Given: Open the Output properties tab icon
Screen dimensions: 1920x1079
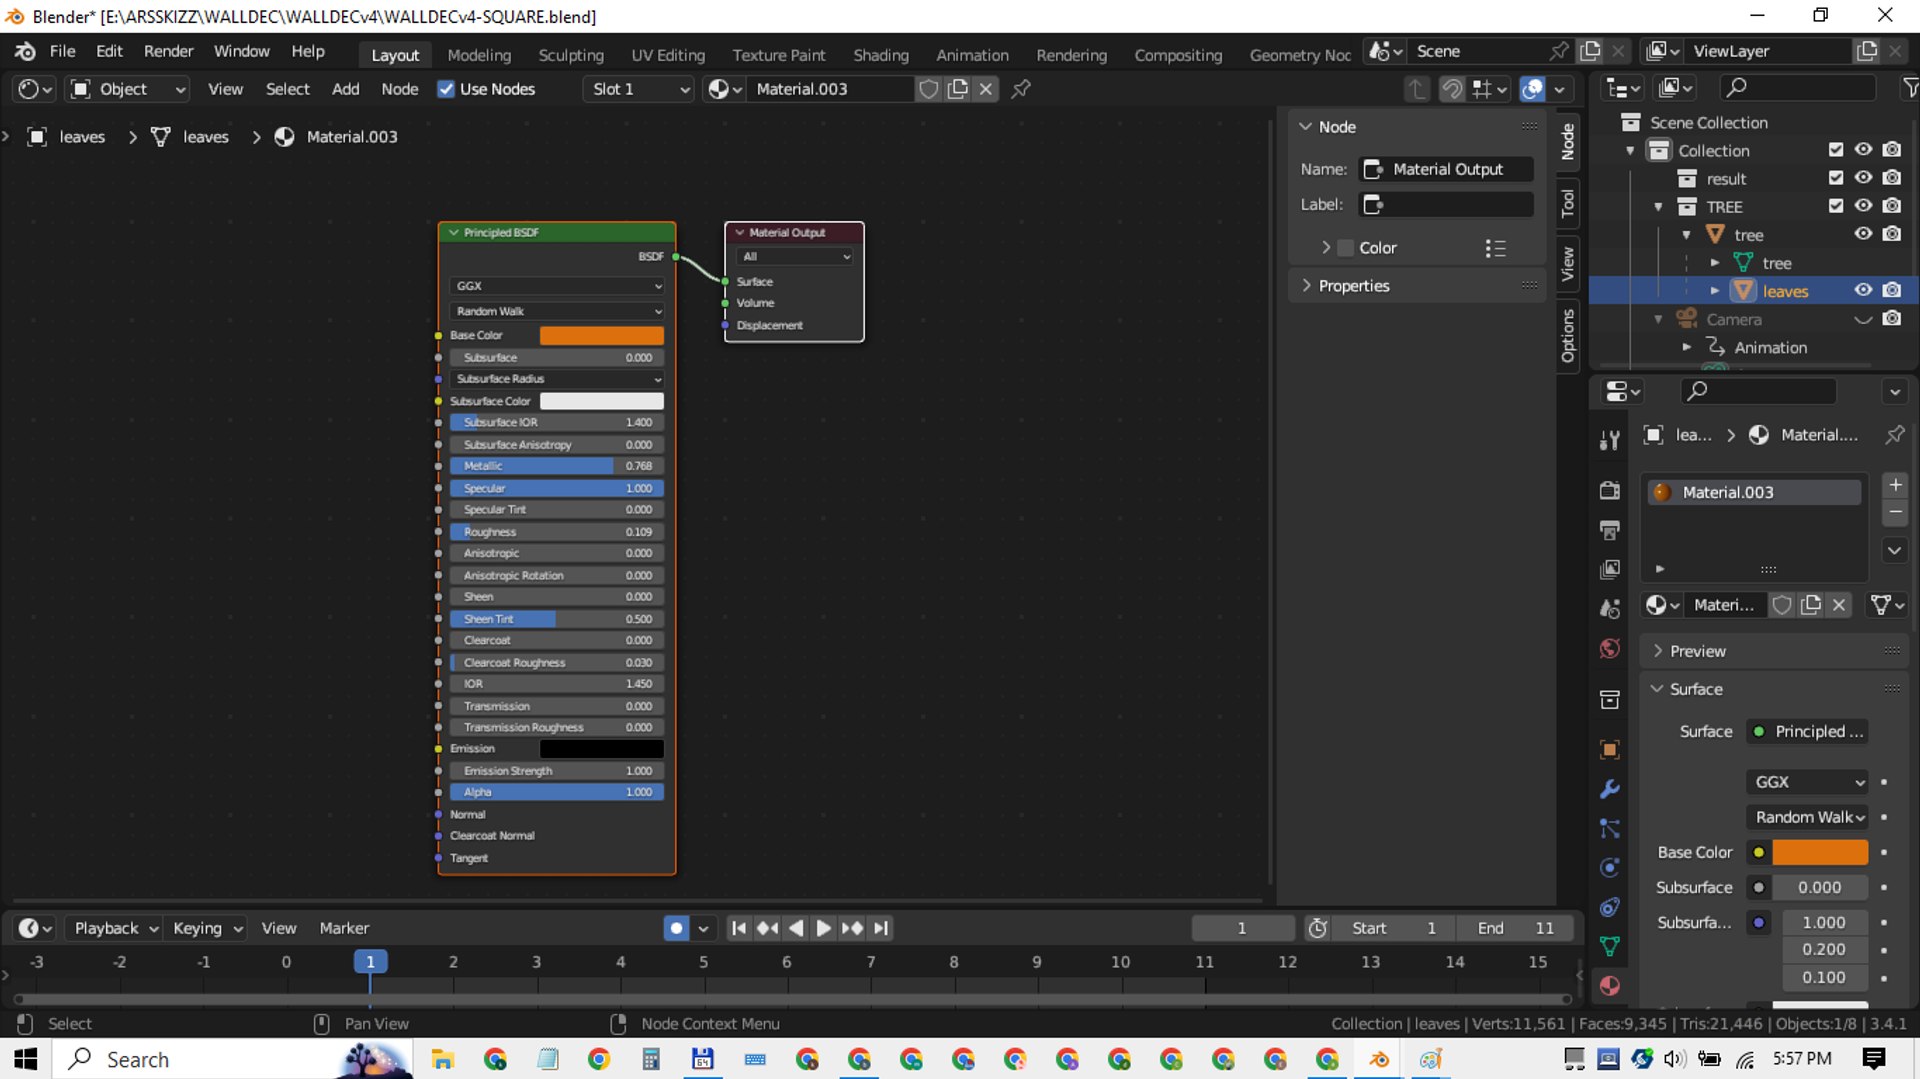Looking at the screenshot, I should click(1609, 529).
